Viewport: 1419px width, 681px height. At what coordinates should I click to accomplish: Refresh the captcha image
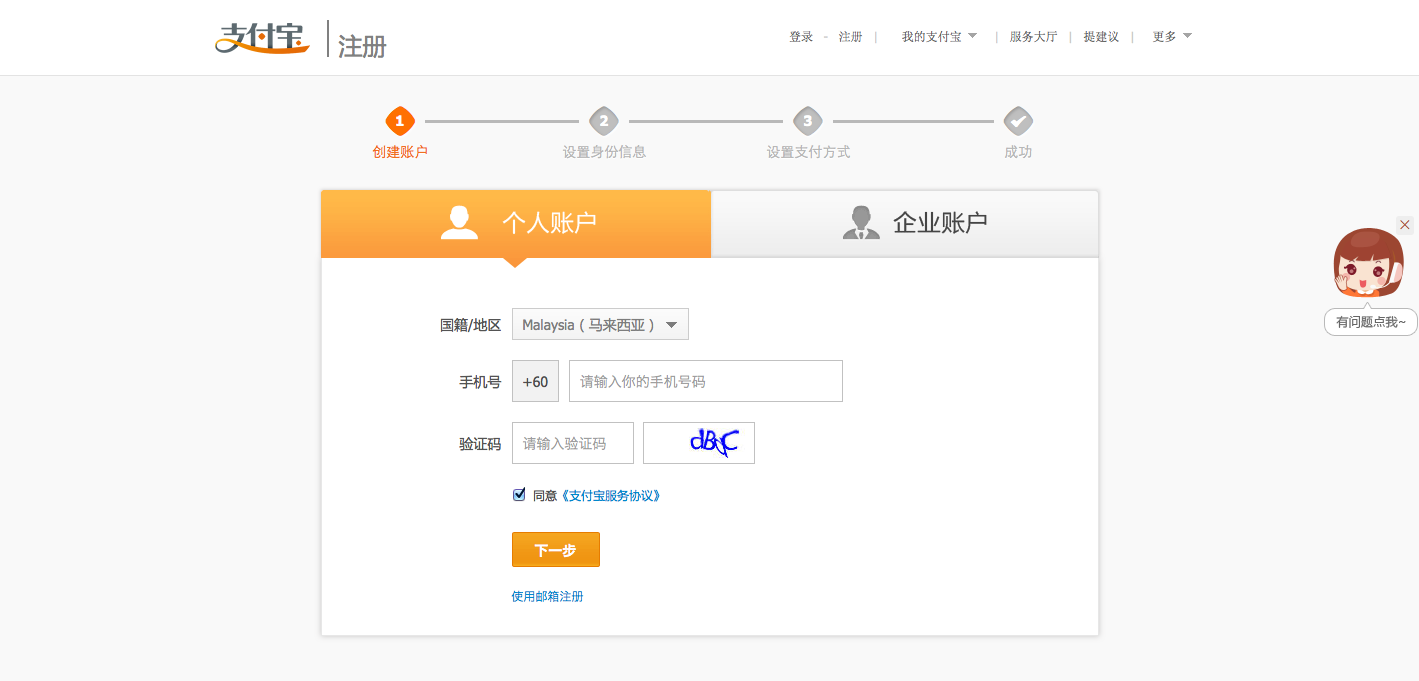pos(699,443)
